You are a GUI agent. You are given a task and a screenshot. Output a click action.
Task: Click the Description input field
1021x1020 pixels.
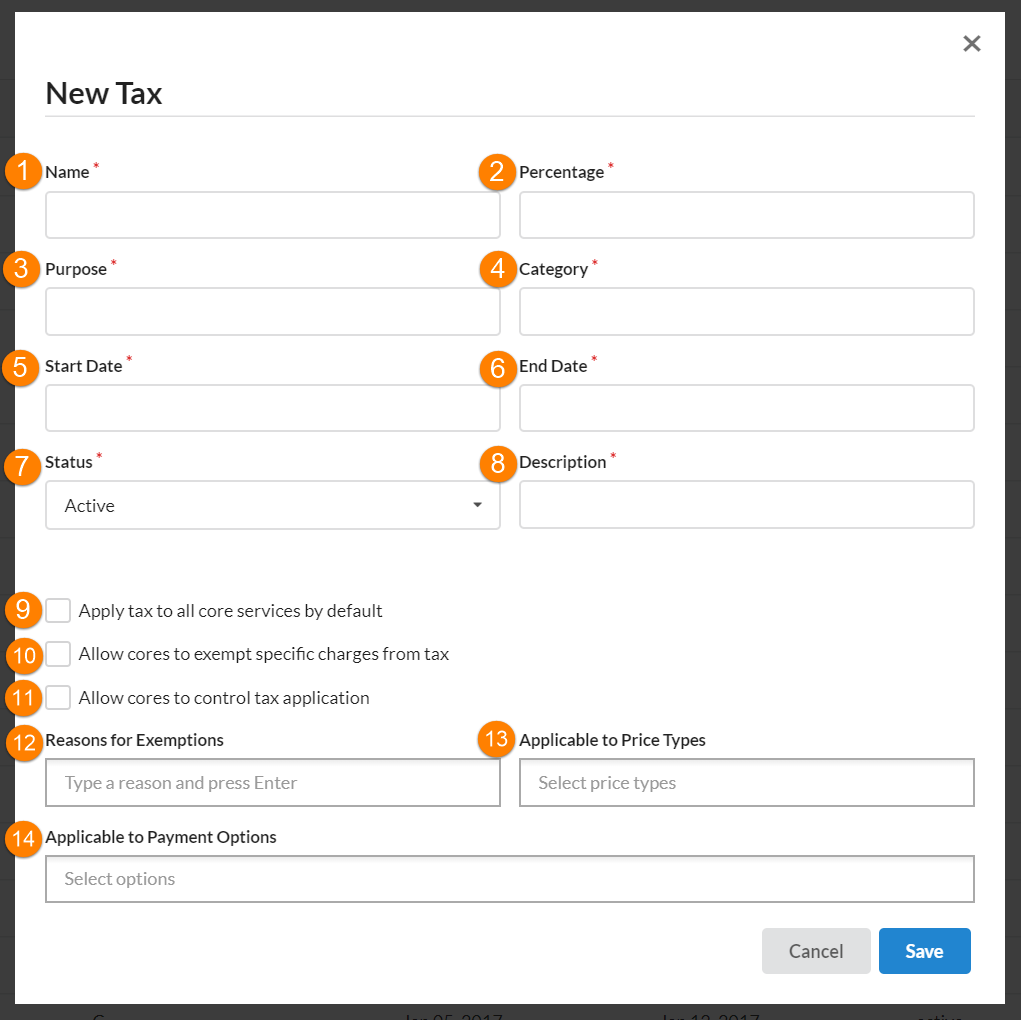tap(746, 505)
